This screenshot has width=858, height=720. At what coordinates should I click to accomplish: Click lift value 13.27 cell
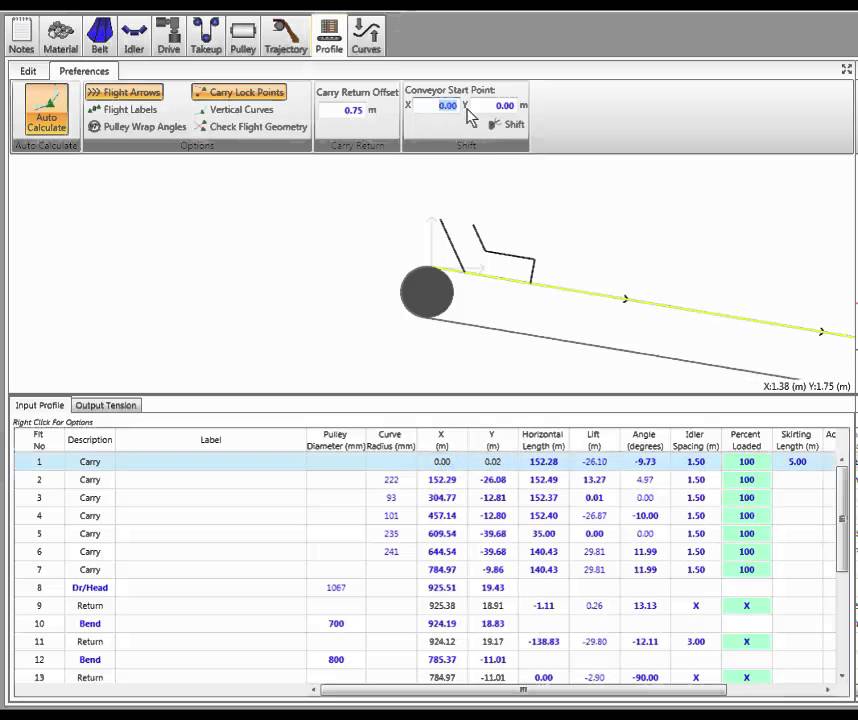click(594, 480)
